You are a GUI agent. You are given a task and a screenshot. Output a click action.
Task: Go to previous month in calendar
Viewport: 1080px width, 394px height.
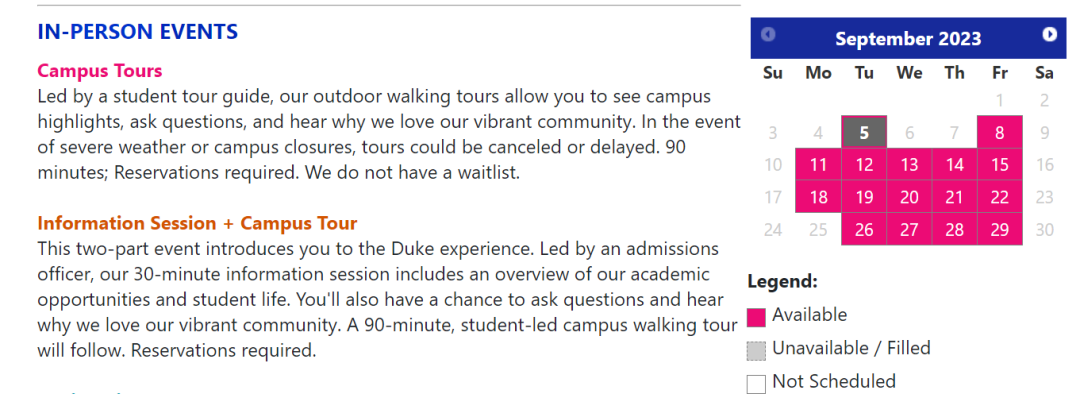[768, 34]
